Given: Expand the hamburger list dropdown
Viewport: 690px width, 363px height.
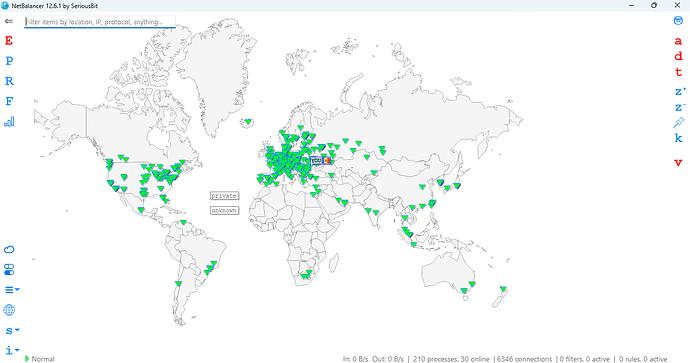Looking at the screenshot, I should (x=11, y=290).
